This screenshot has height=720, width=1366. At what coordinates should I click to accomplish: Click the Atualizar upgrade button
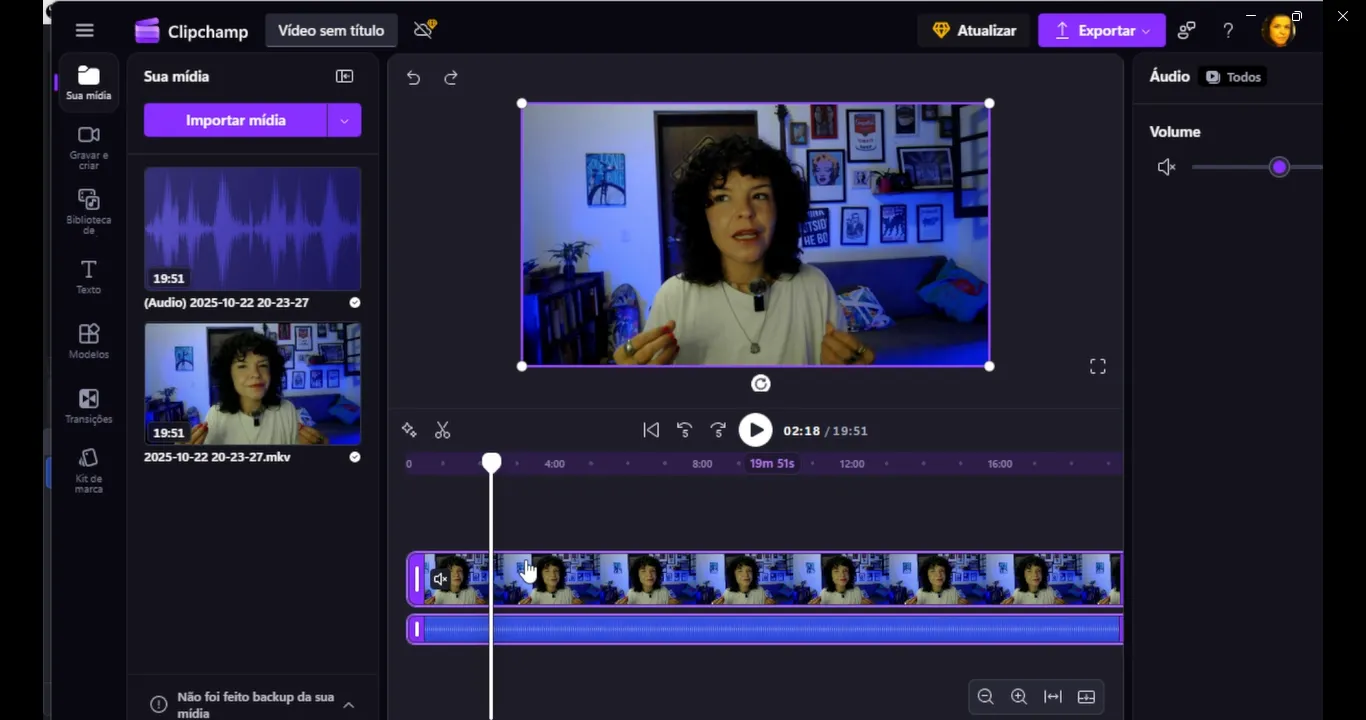pos(973,31)
